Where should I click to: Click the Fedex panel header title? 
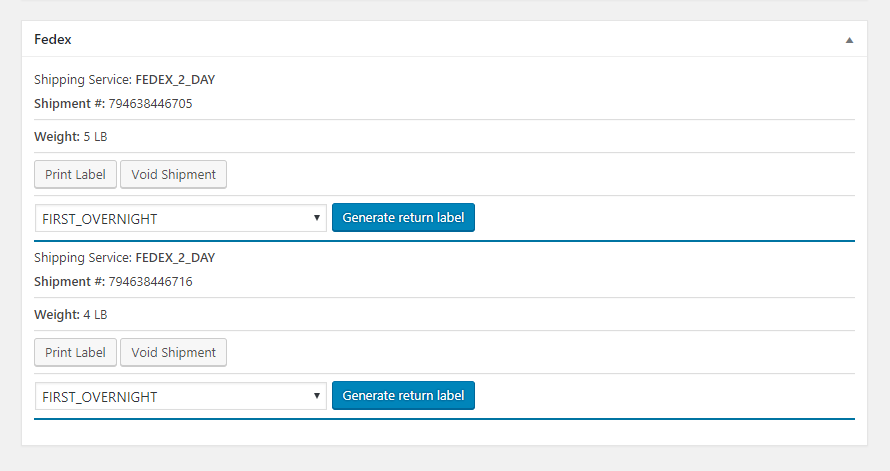53,39
